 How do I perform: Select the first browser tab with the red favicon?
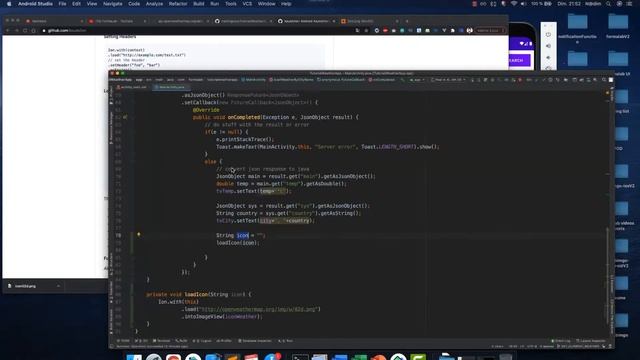pos(54,21)
